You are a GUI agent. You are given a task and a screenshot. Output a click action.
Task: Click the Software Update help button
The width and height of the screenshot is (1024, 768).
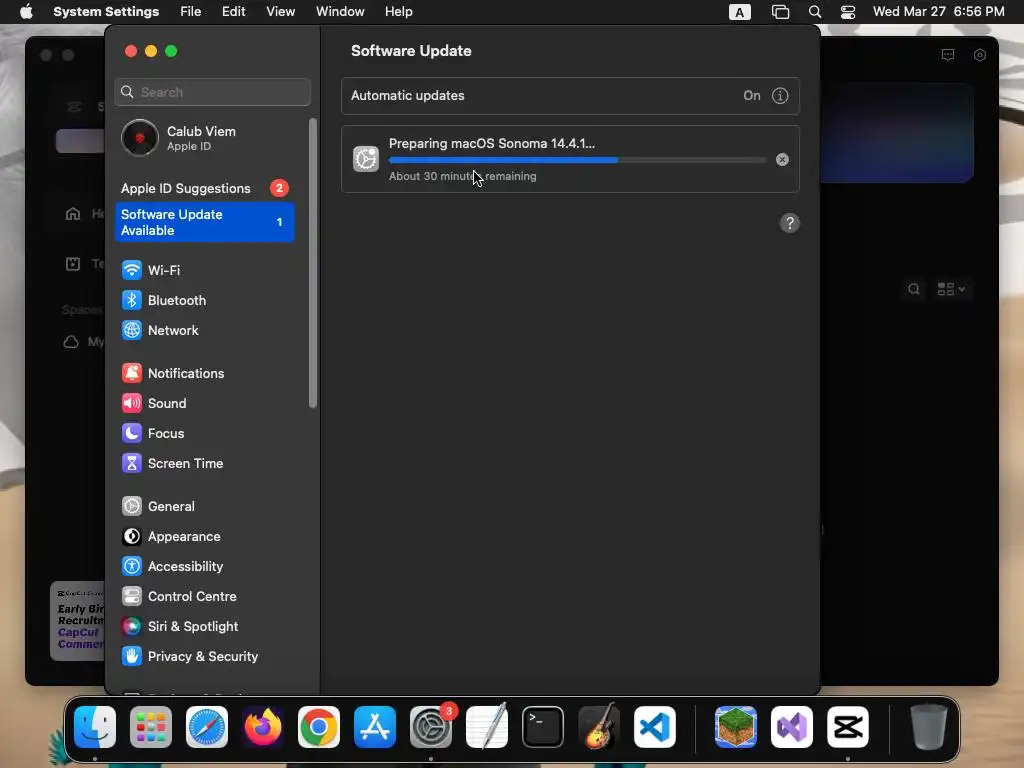(790, 223)
